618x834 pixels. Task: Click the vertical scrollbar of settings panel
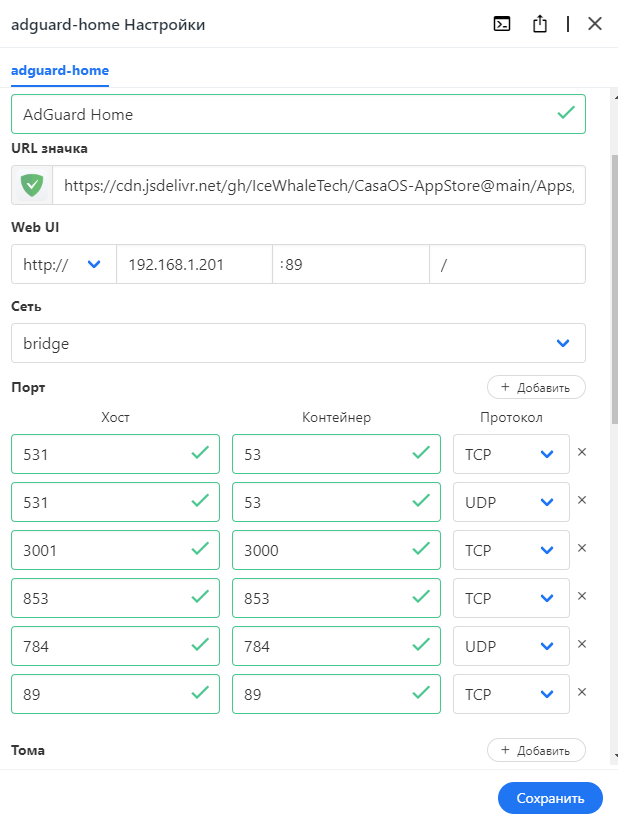[x=614, y=290]
